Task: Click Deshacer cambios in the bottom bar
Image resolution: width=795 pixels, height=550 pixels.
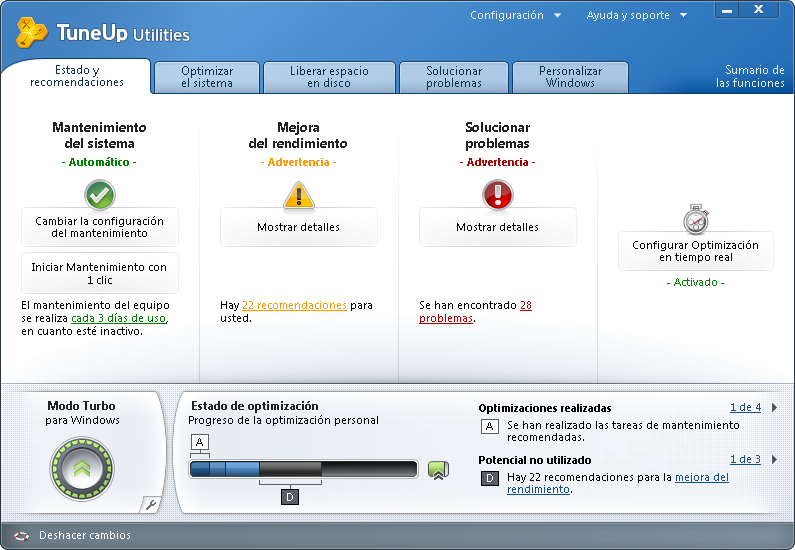Action: click(85, 535)
